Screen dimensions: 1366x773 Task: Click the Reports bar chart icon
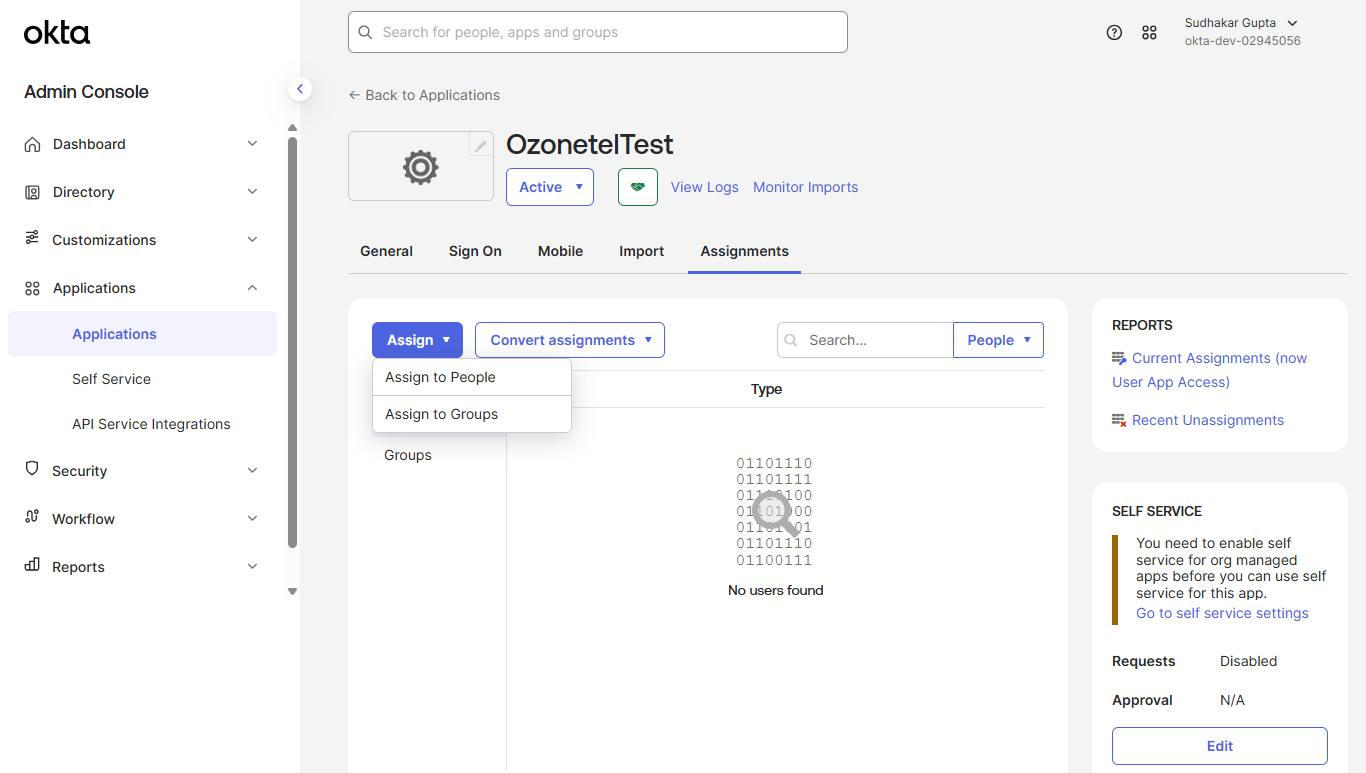tap(32, 565)
